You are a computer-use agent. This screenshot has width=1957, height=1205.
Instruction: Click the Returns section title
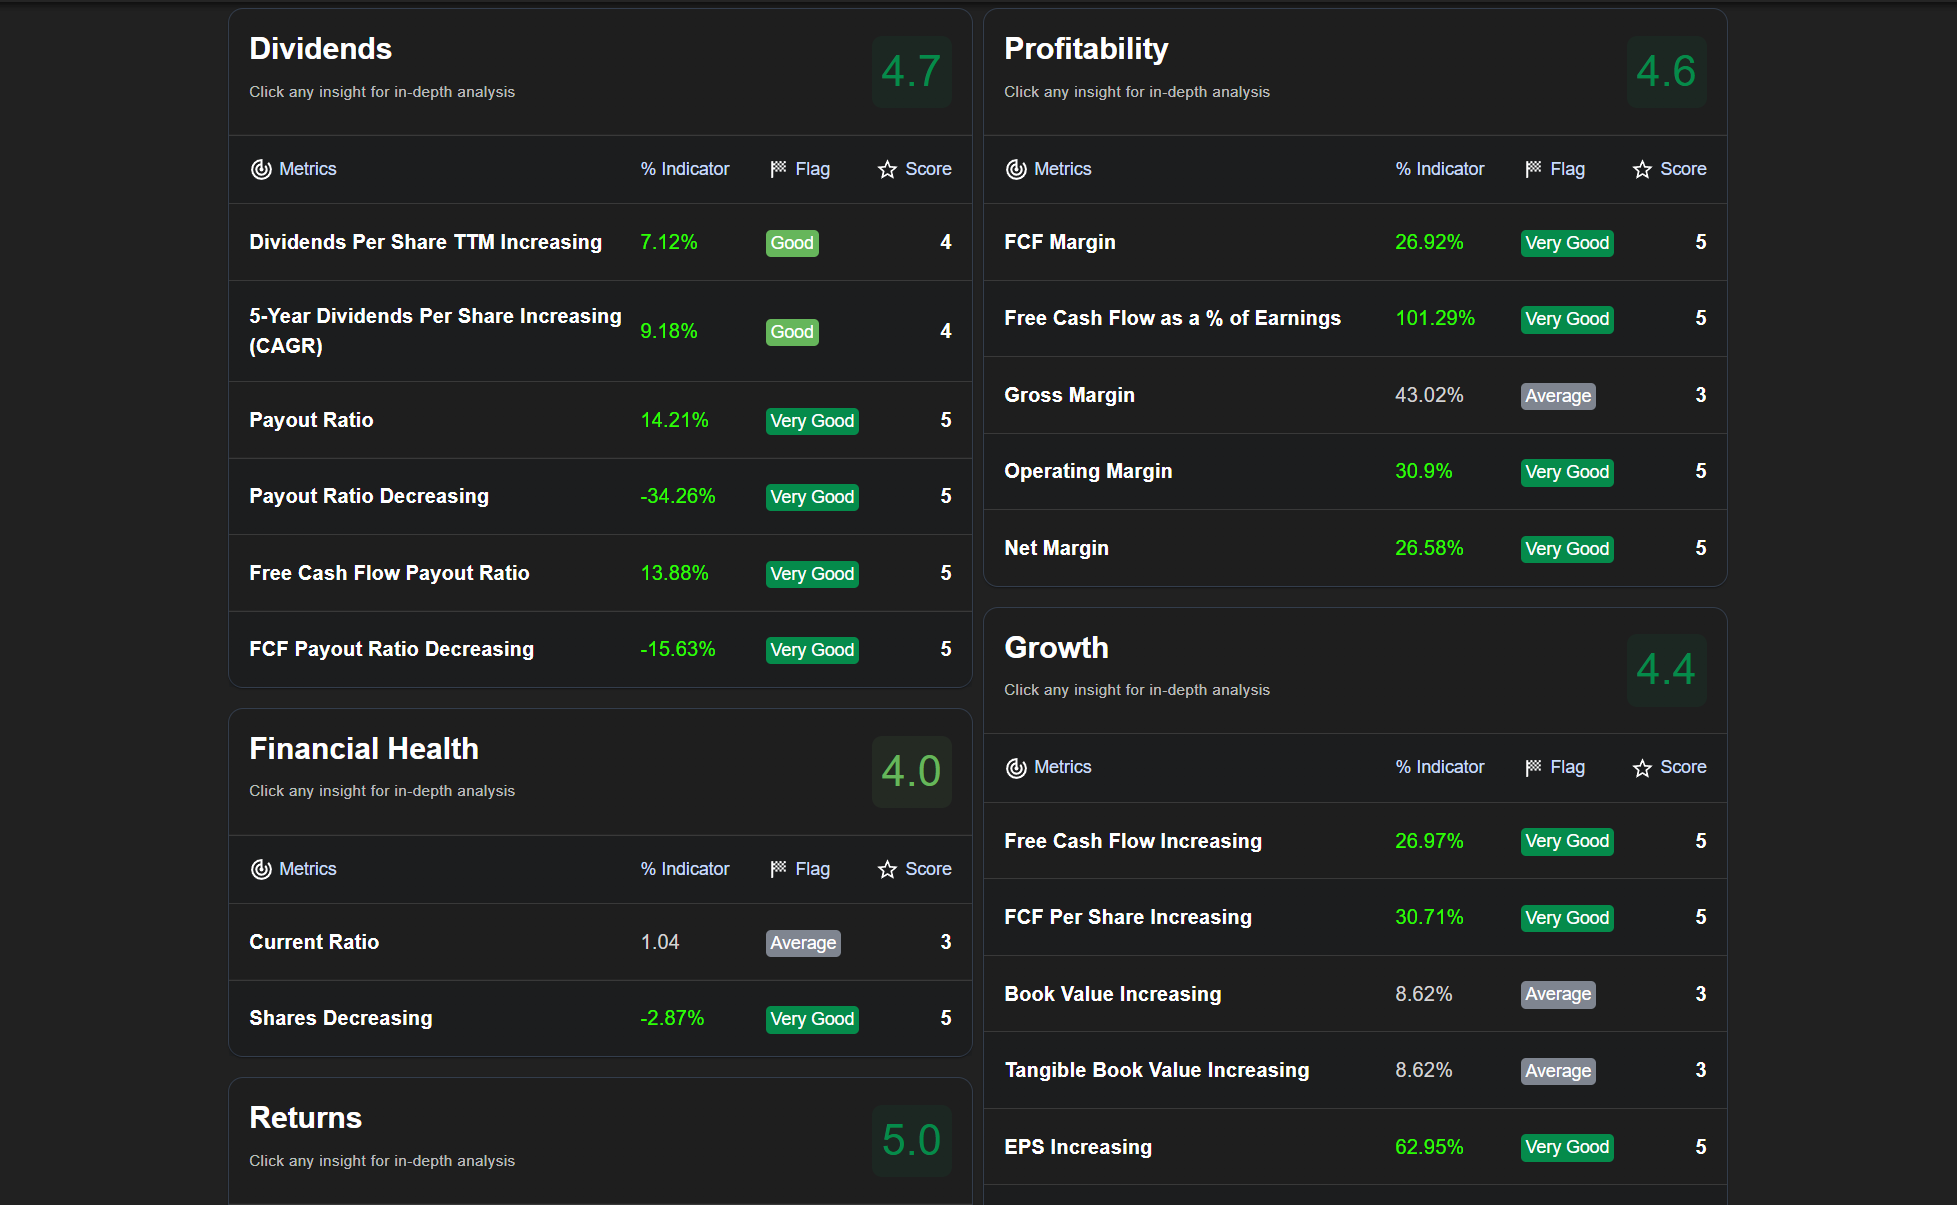(305, 1118)
